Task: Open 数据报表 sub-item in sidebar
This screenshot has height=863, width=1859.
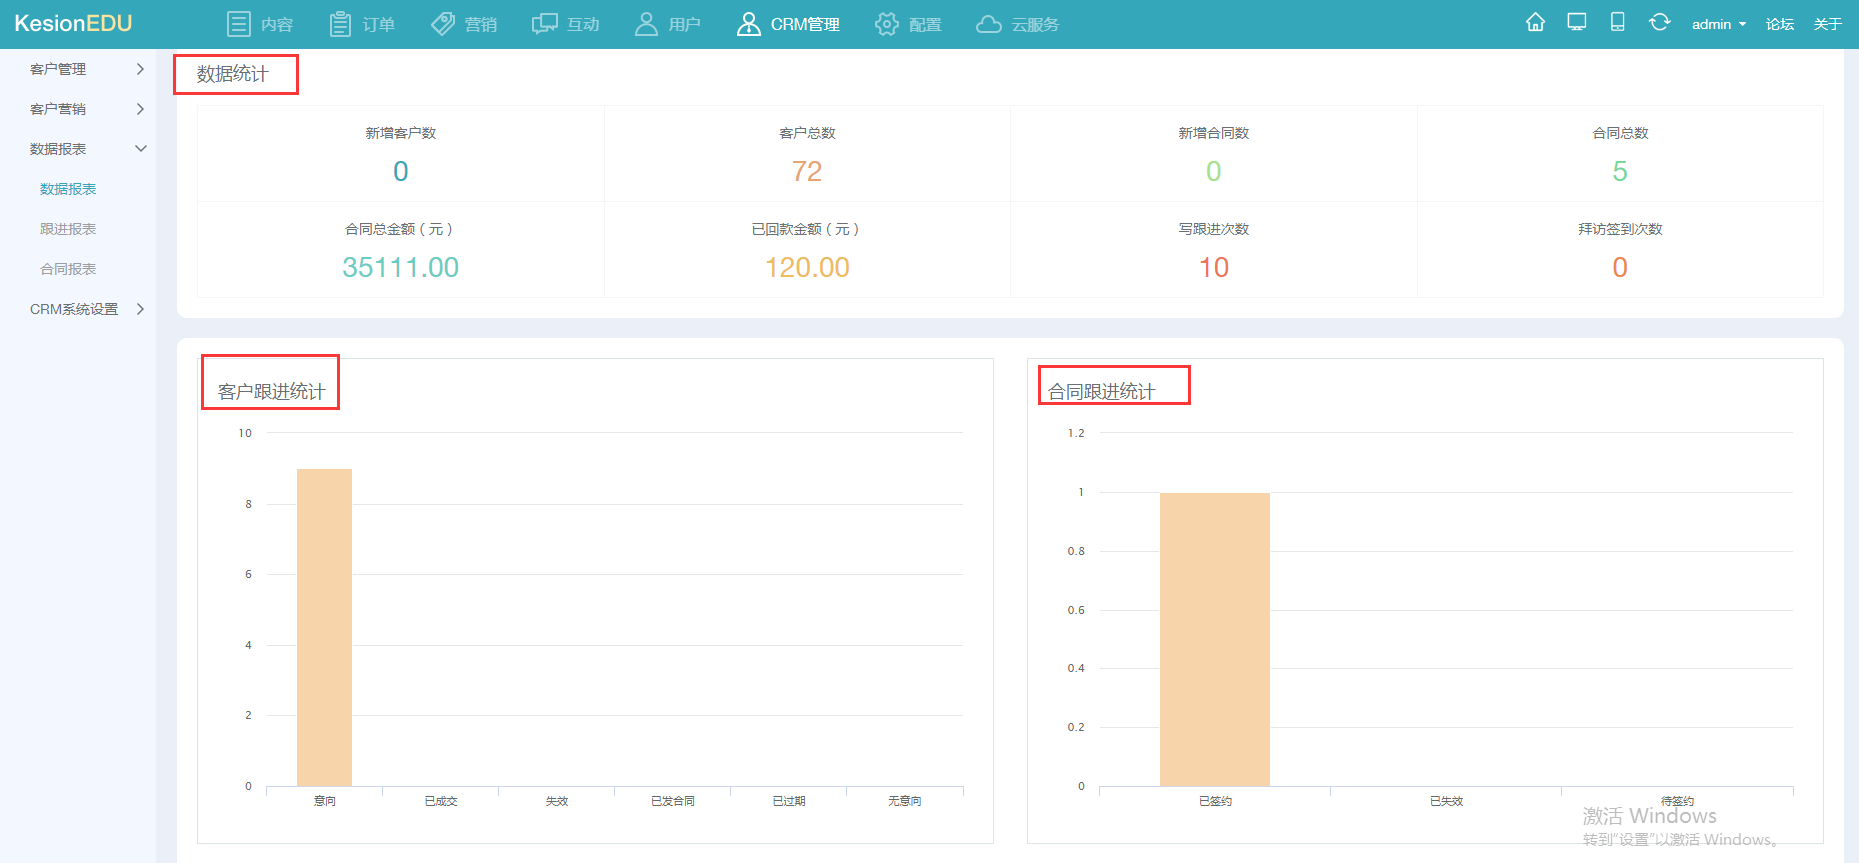Action: click(x=68, y=189)
